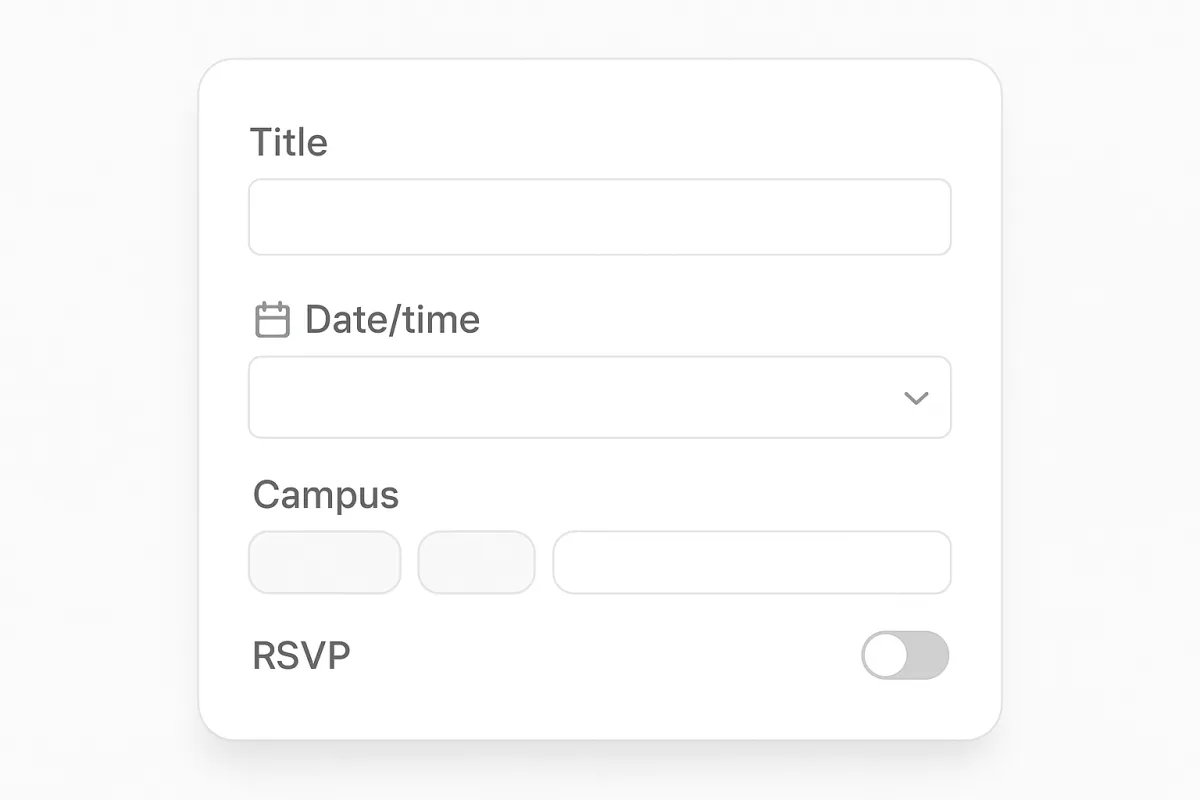
Task: Click the RSVP text label
Action: pos(301,656)
